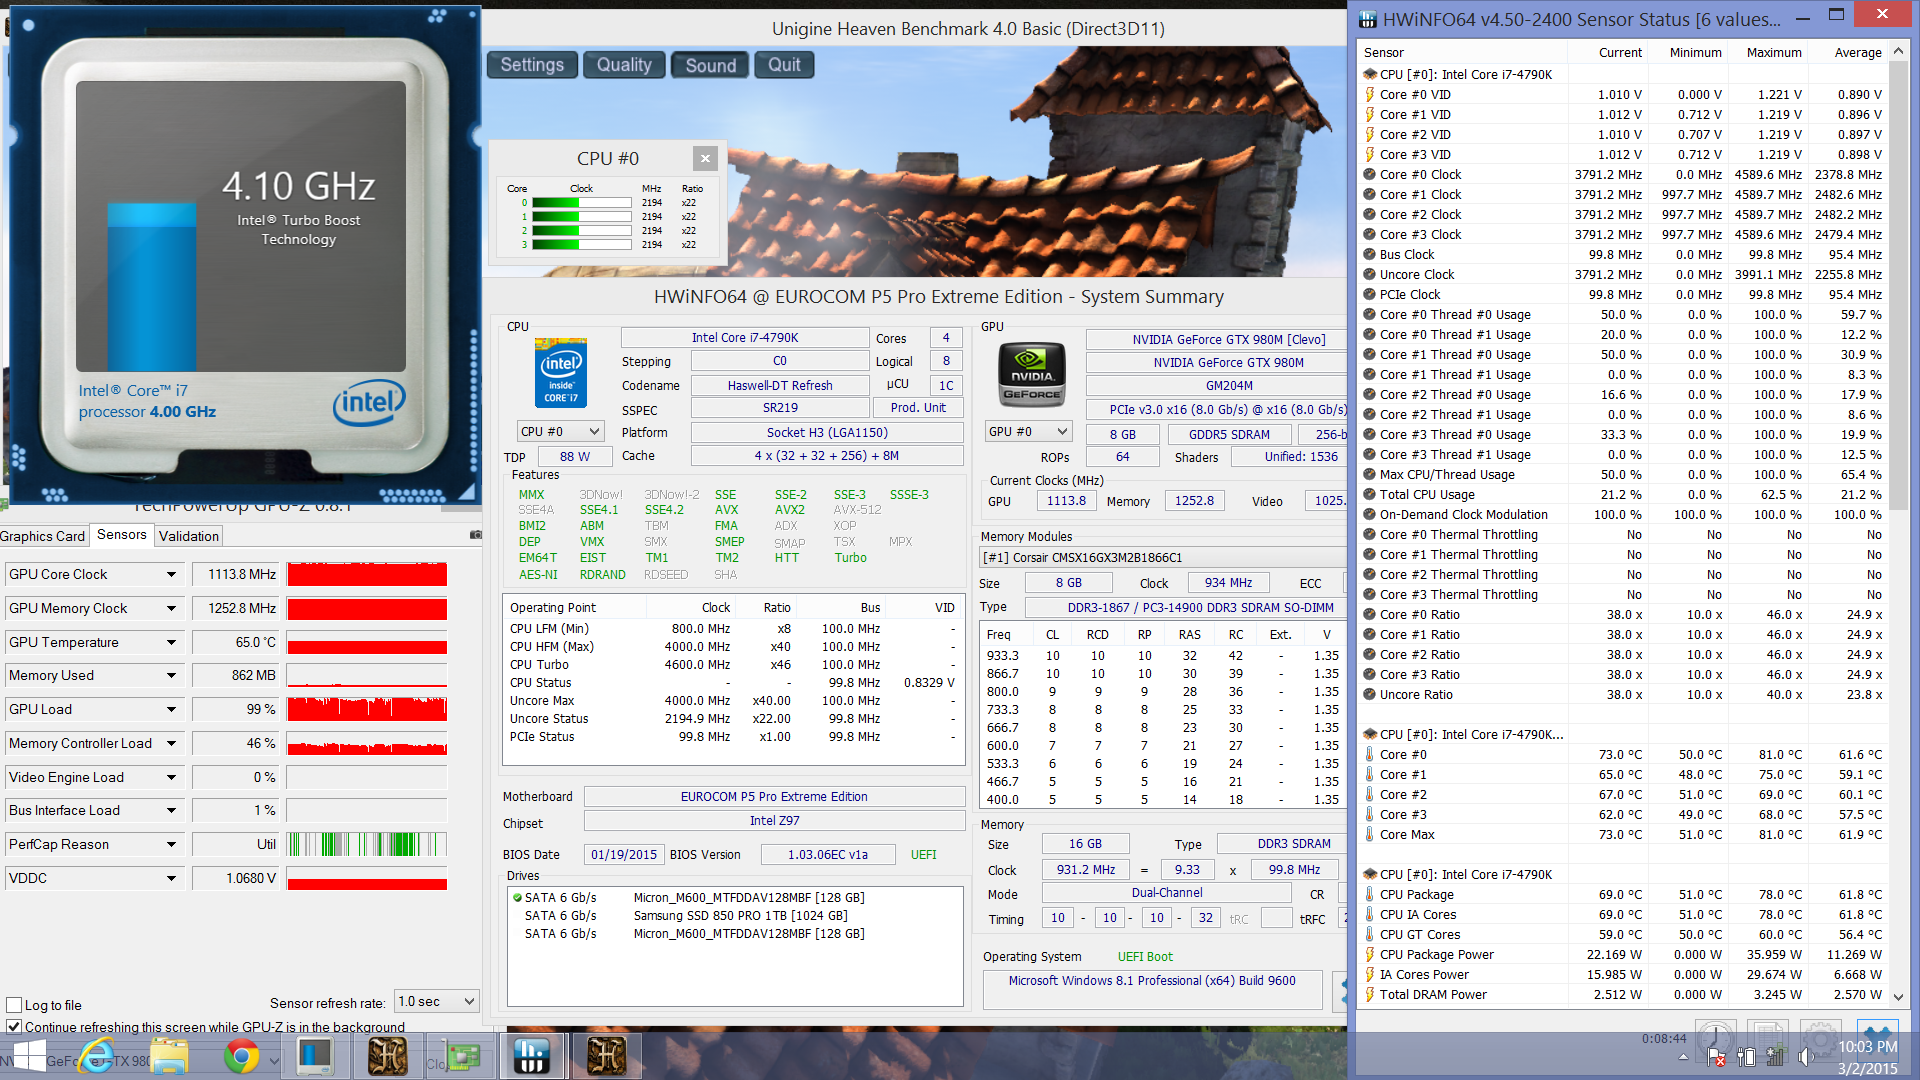Enable the Log to file checkbox

[x=14, y=1005]
